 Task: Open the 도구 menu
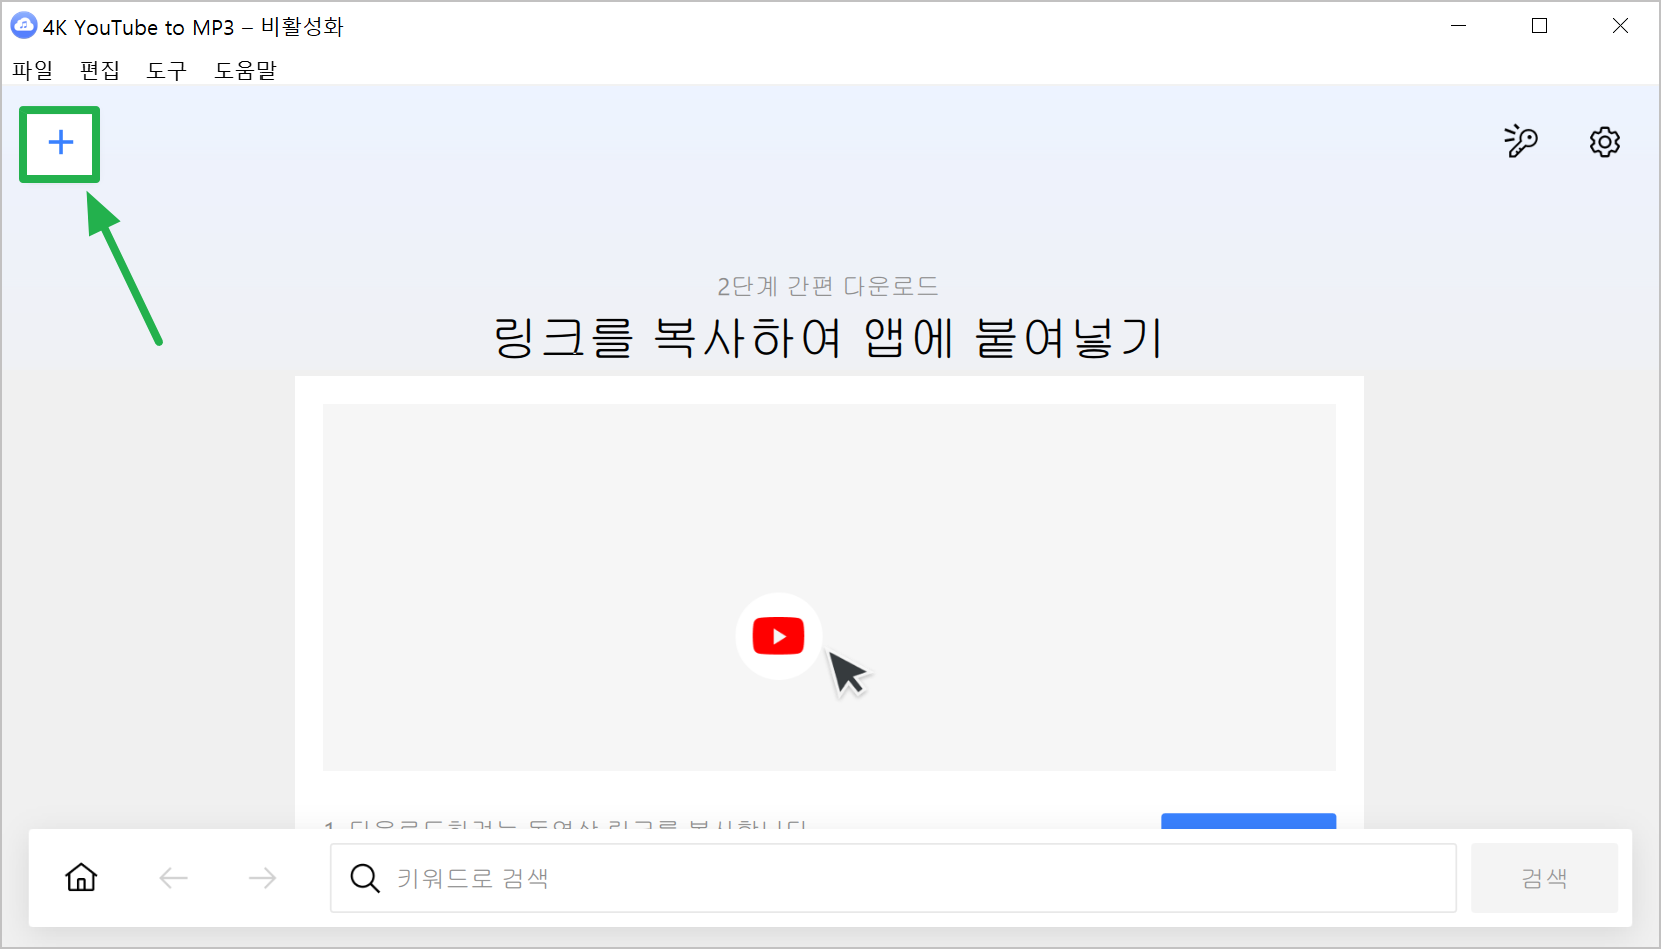click(166, 70)
